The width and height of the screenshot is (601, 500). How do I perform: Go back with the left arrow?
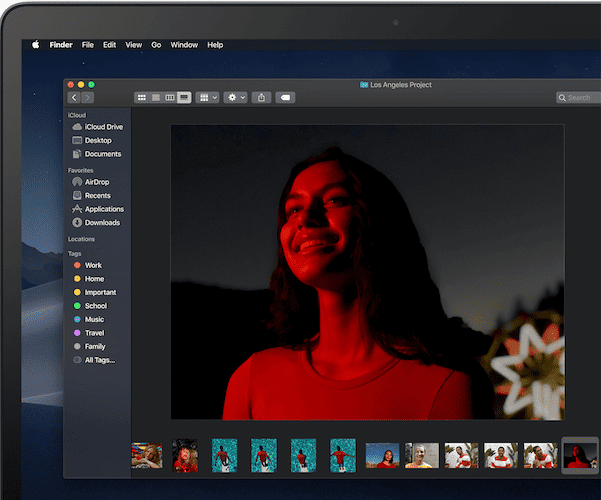click(x=74, y=97)
